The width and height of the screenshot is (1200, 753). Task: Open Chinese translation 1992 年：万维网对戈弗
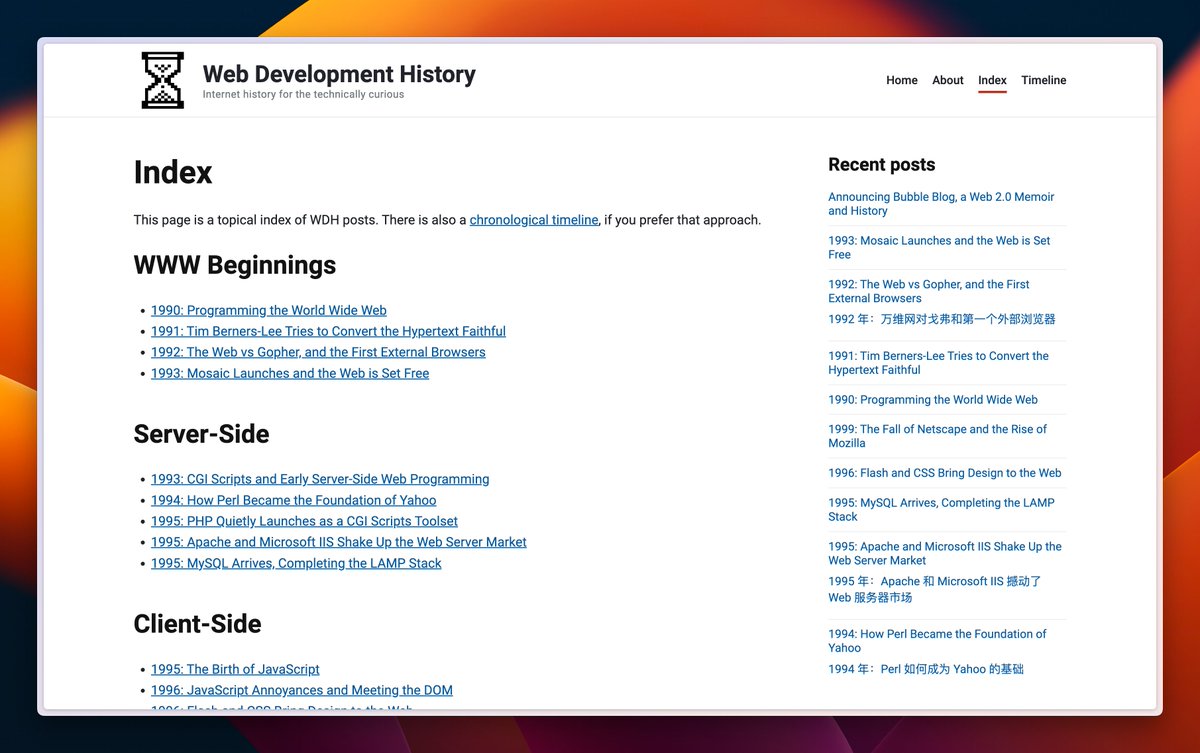point(942,319)
